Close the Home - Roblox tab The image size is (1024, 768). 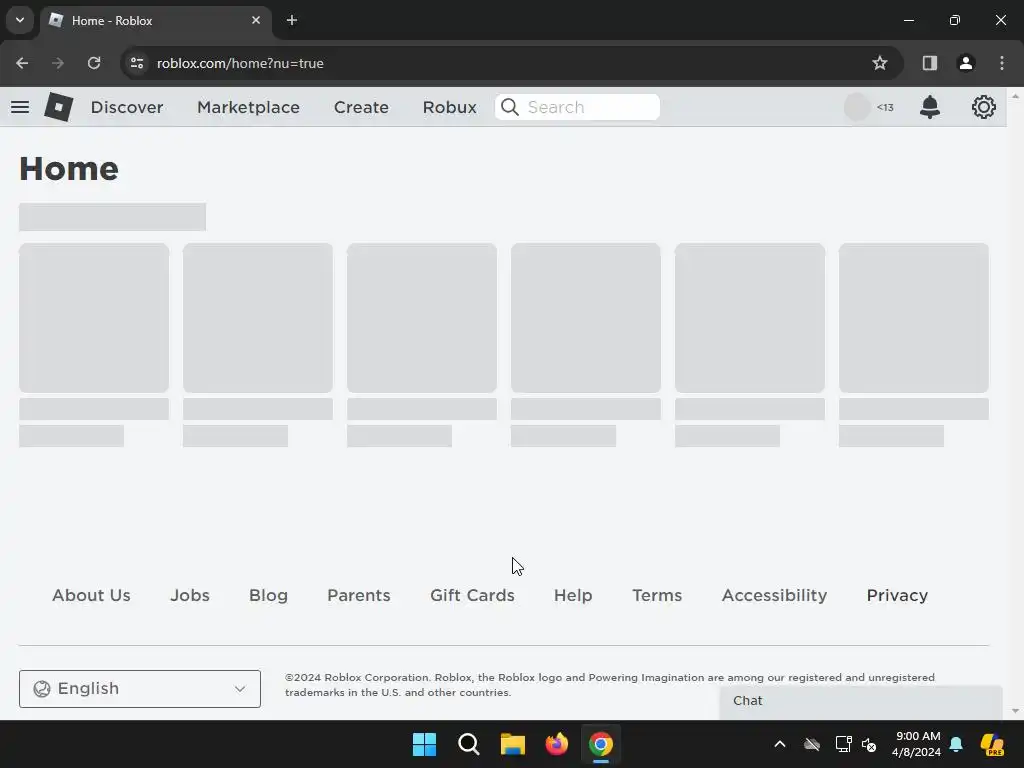(256, 20)
